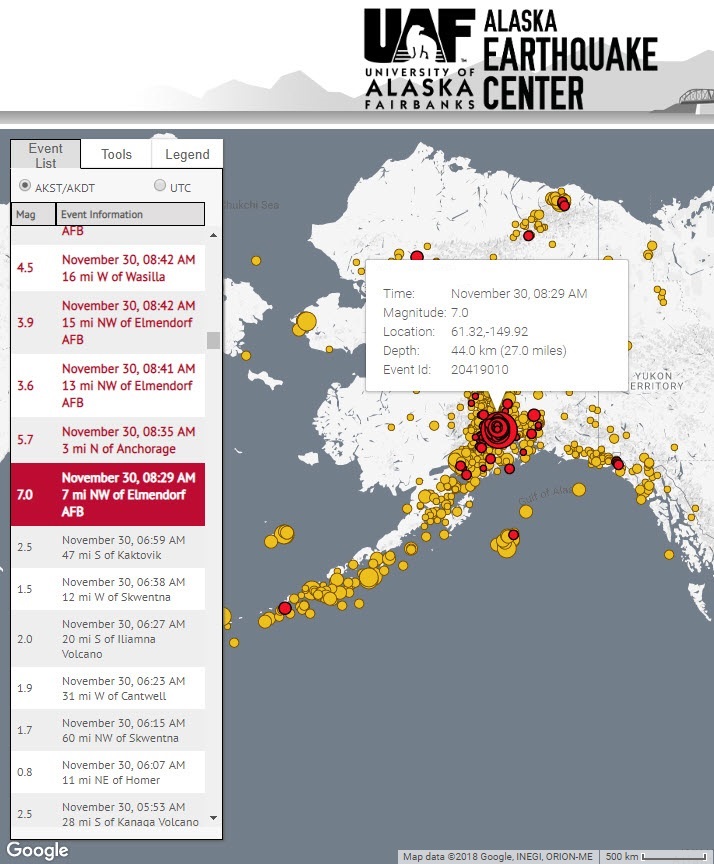Click the red marker near Yukon border coast
Image resolution: width=714 pixels, height=864 pixels.
pyautogui.click(x=618, y=463)
